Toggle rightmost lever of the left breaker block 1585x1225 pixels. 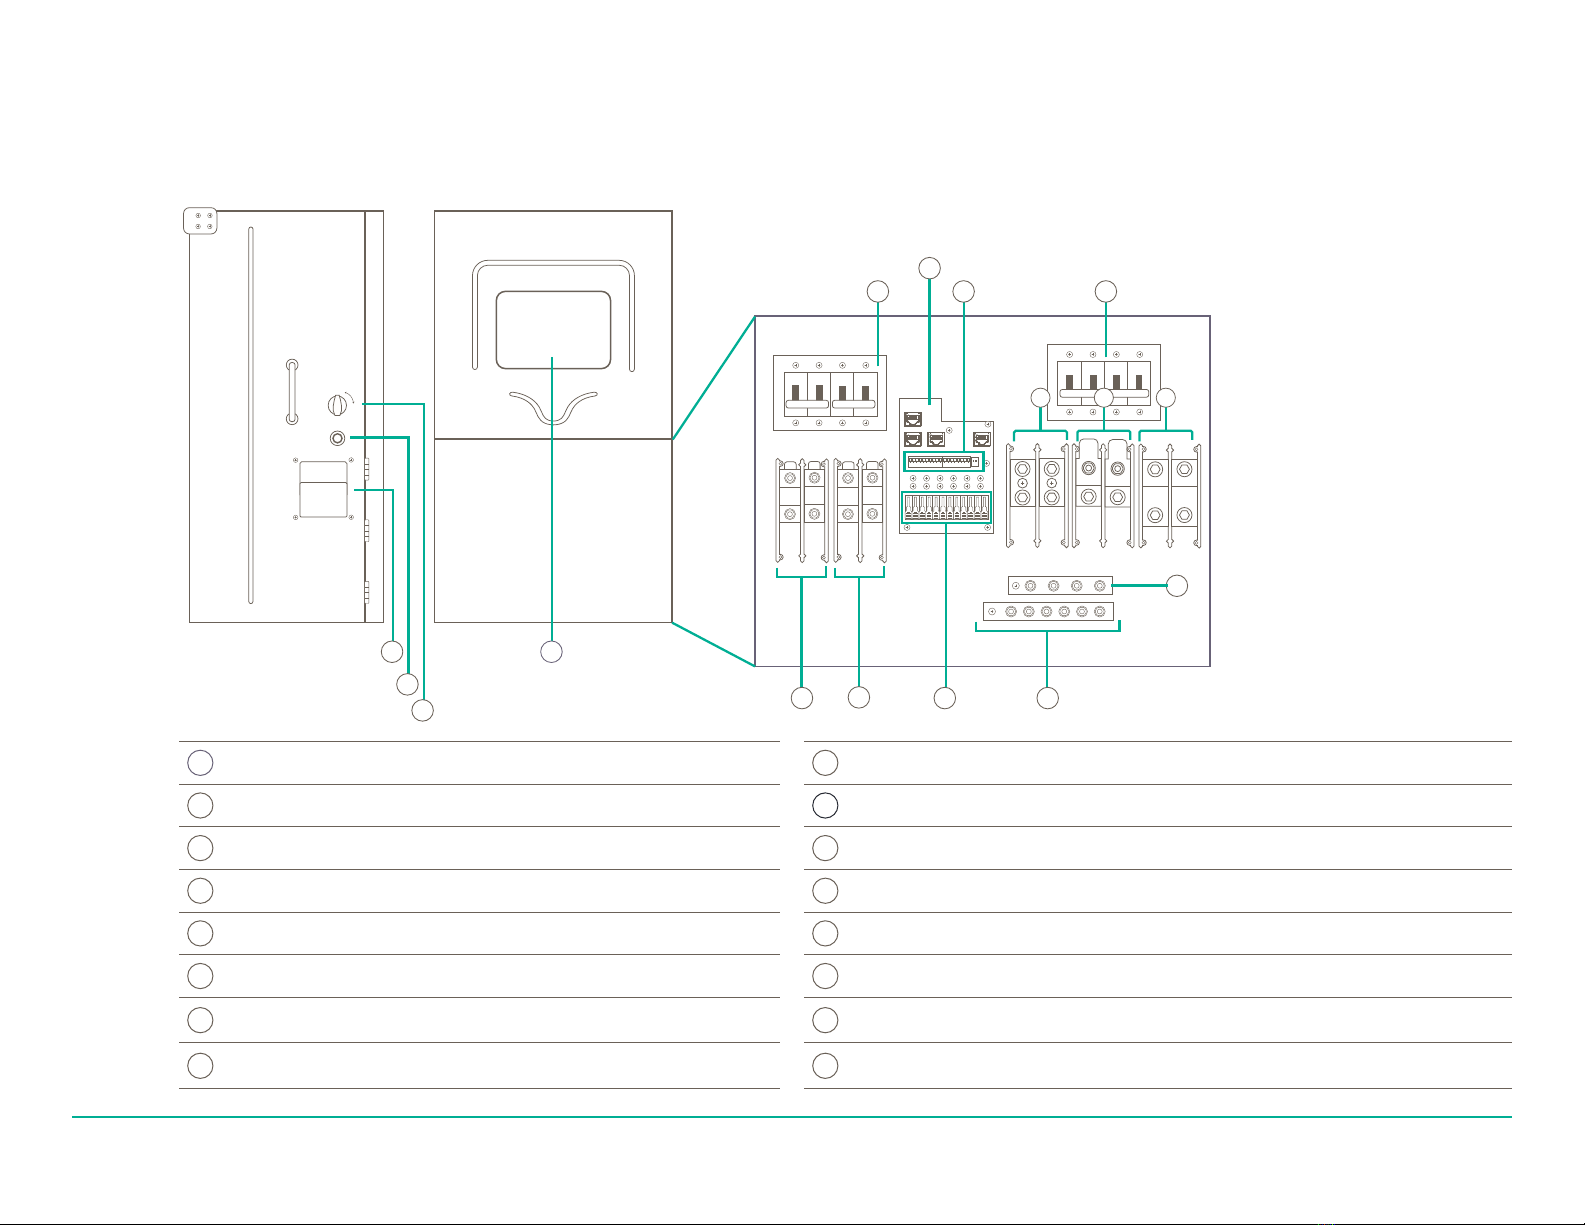pos(865,395)
